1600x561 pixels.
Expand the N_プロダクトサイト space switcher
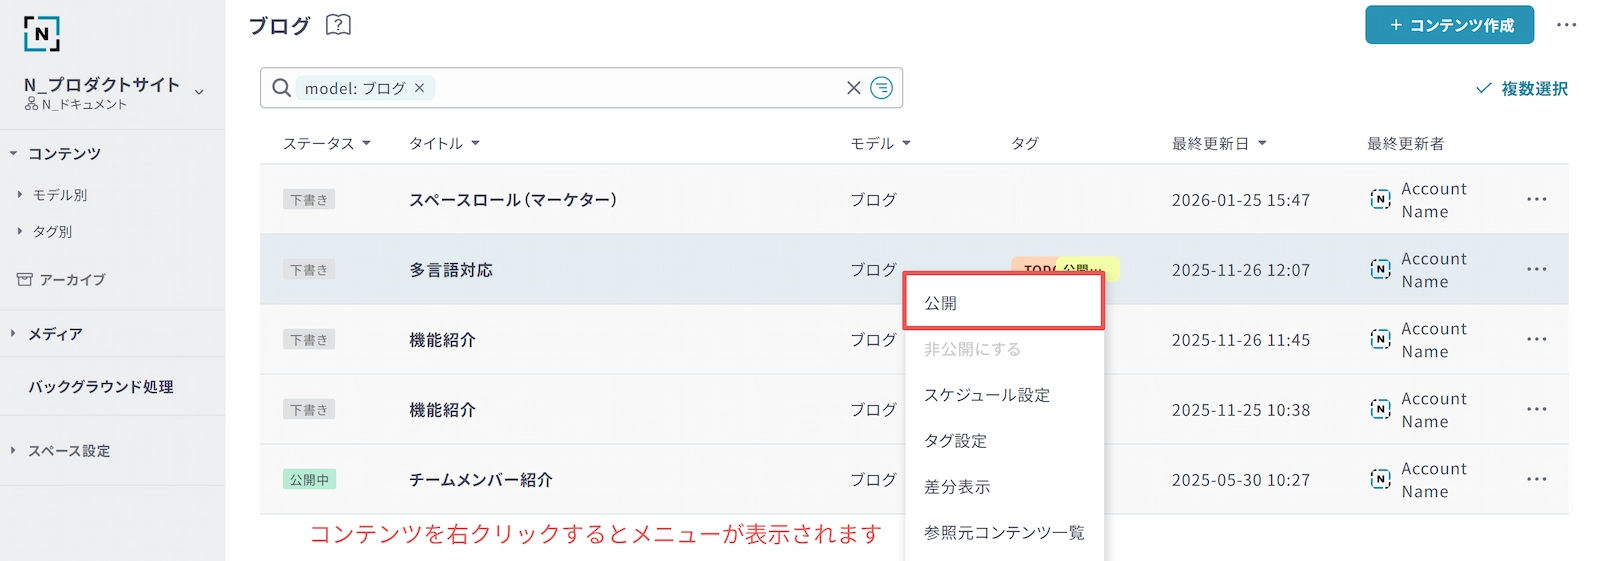pos(199,92)
